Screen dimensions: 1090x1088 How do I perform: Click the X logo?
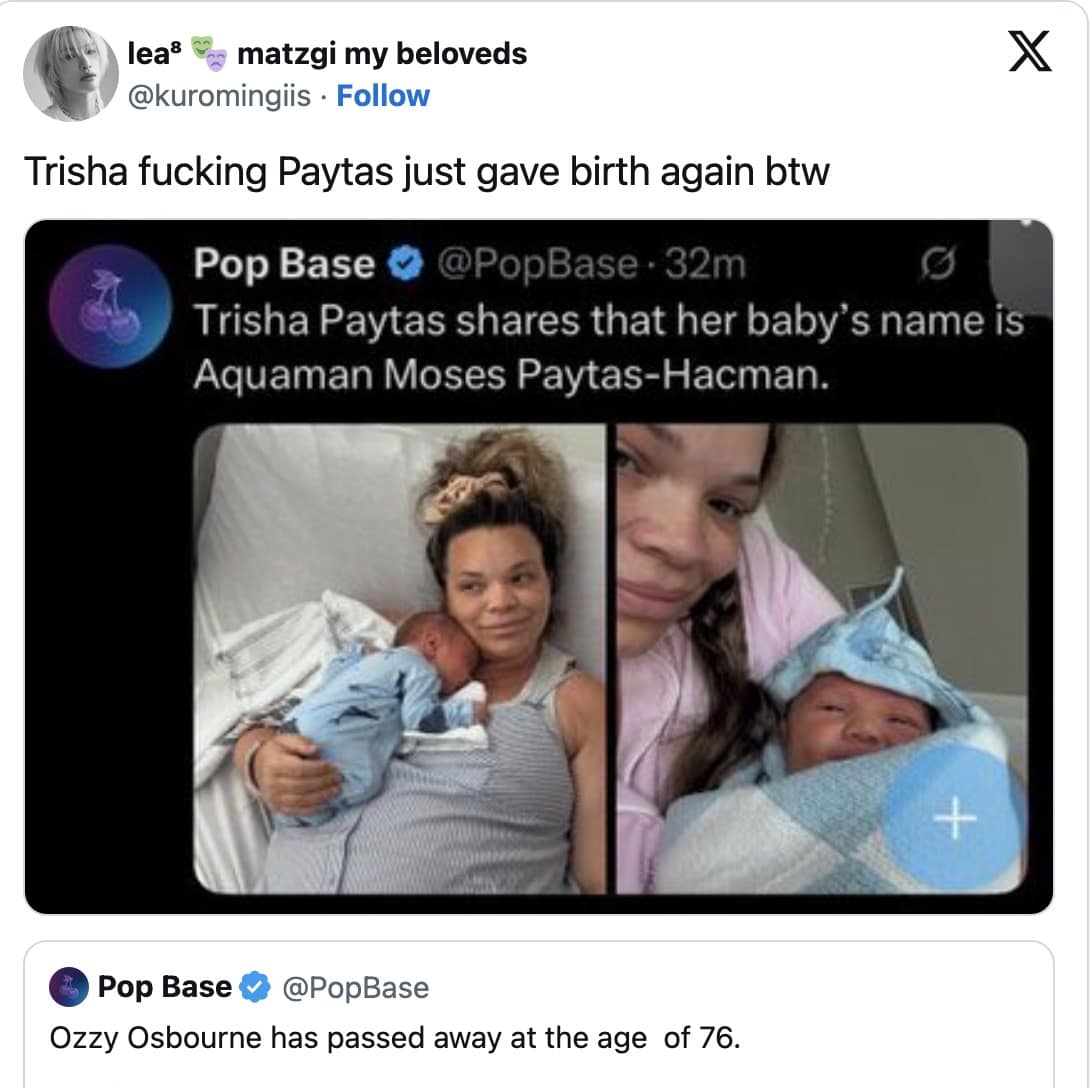[x=1029, y=54]
